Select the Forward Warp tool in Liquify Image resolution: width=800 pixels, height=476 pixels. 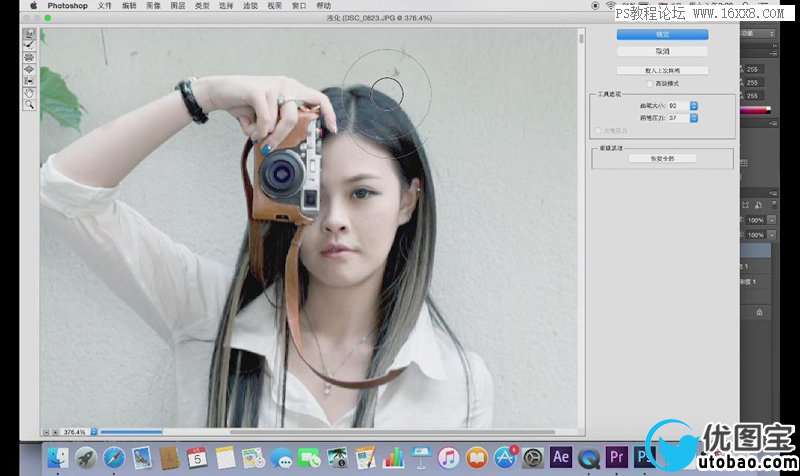(x=29, y=34)
